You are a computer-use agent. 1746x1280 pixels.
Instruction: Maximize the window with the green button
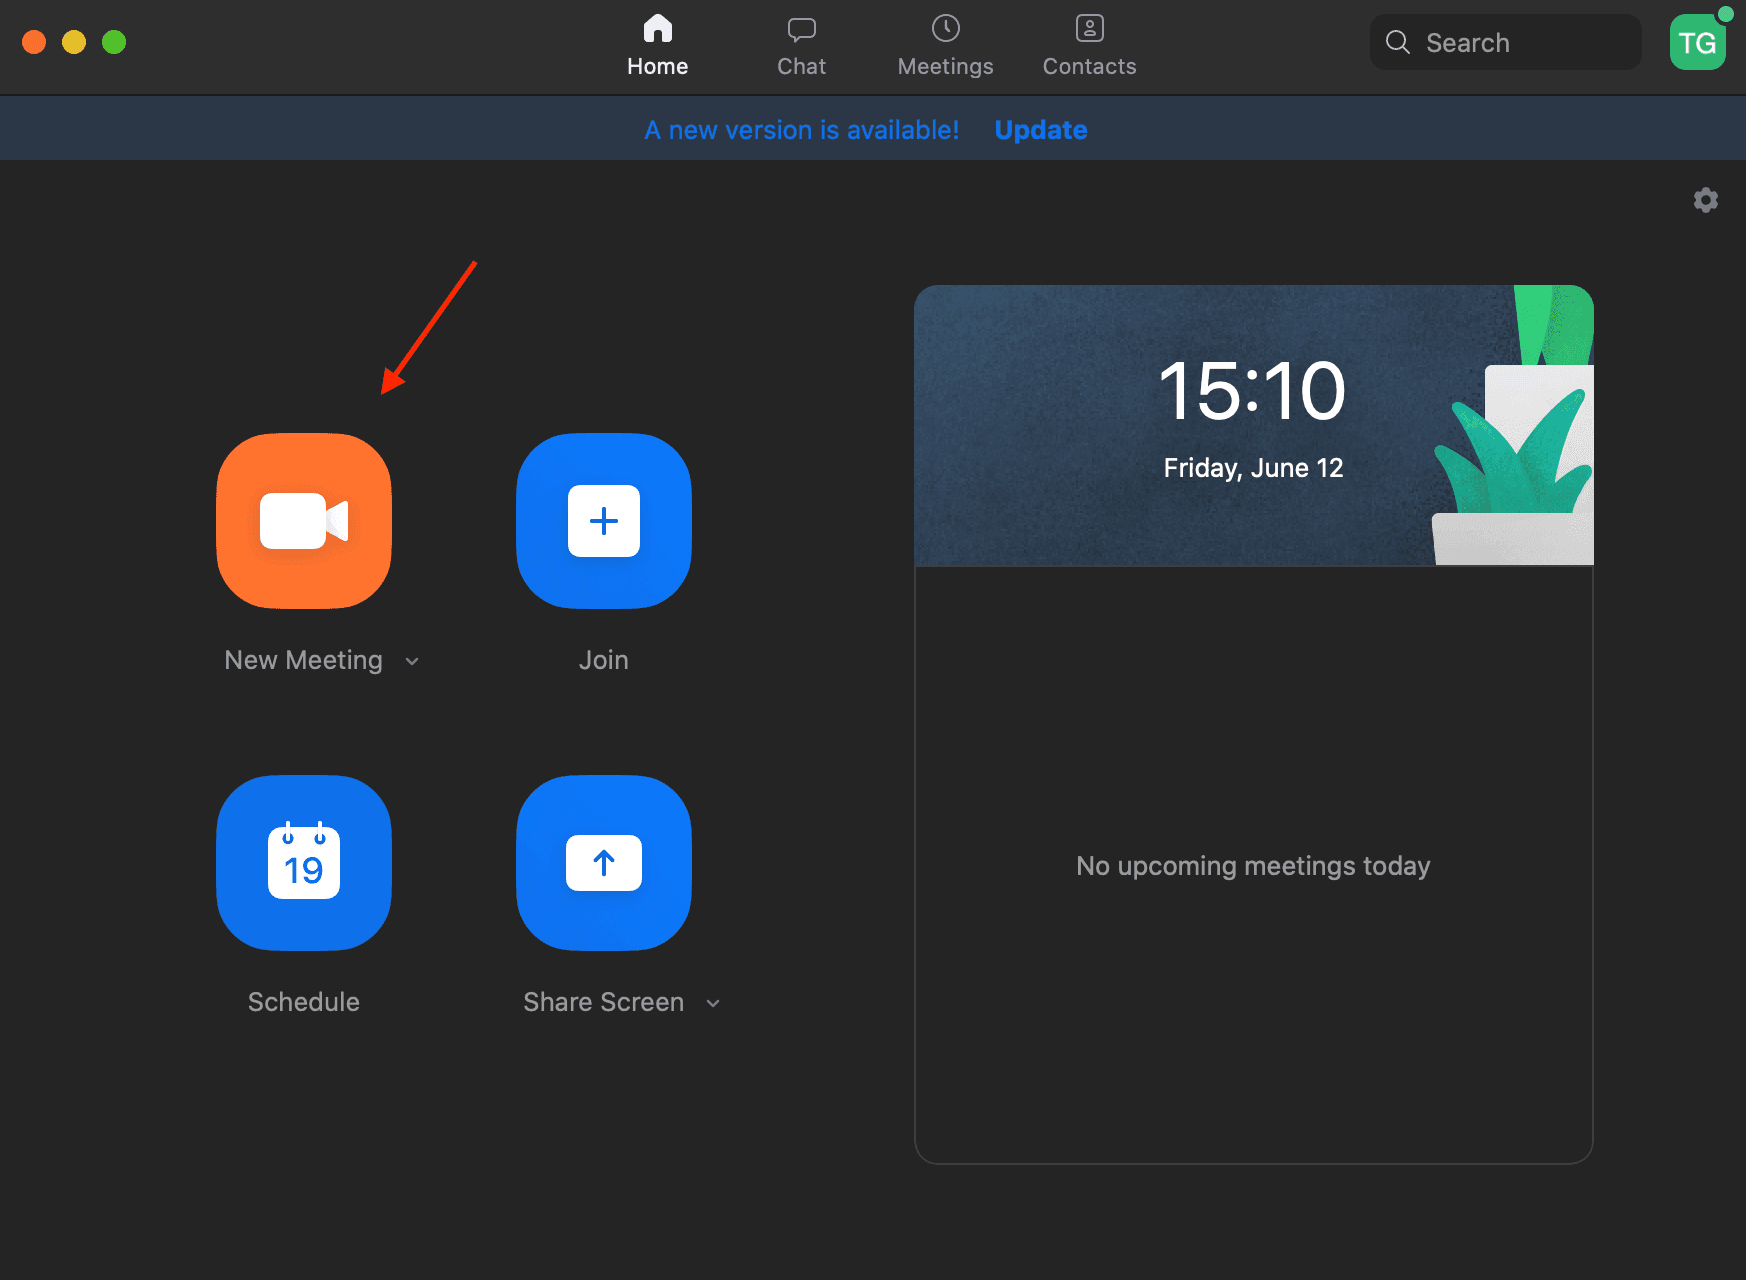114,42
